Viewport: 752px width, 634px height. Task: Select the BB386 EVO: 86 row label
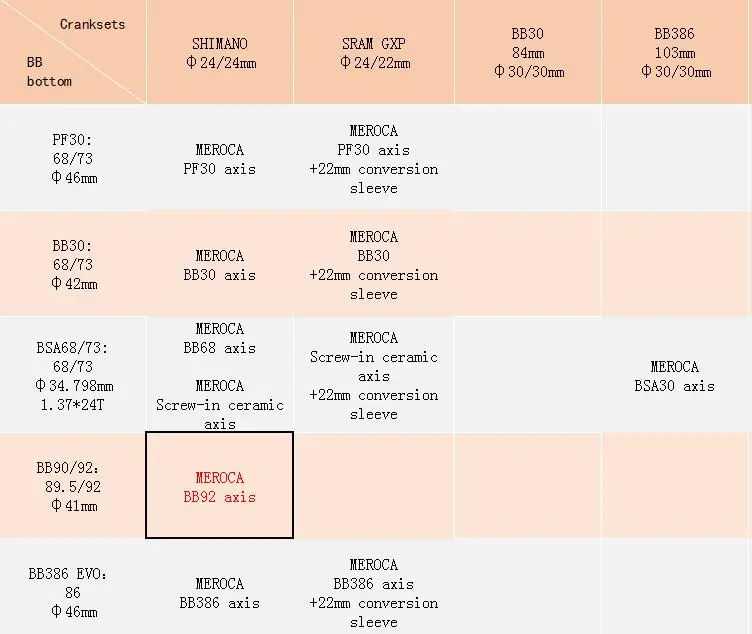coord(73,587)
